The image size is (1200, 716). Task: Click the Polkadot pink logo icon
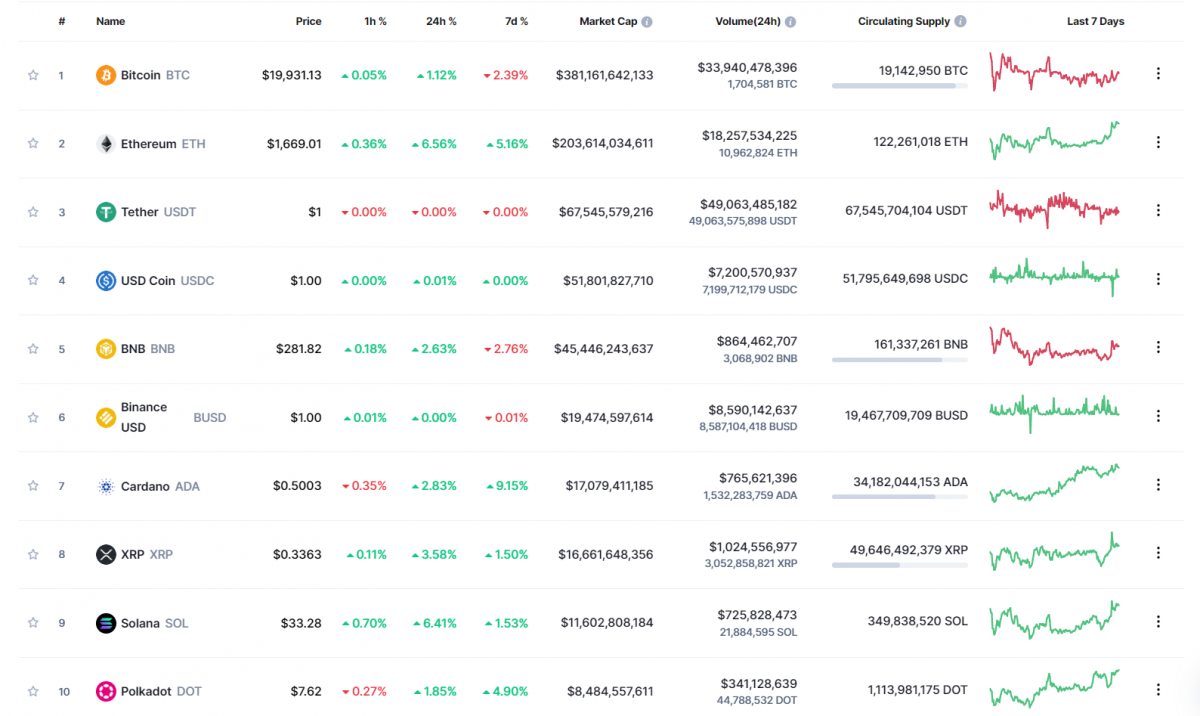coord(105,691)
